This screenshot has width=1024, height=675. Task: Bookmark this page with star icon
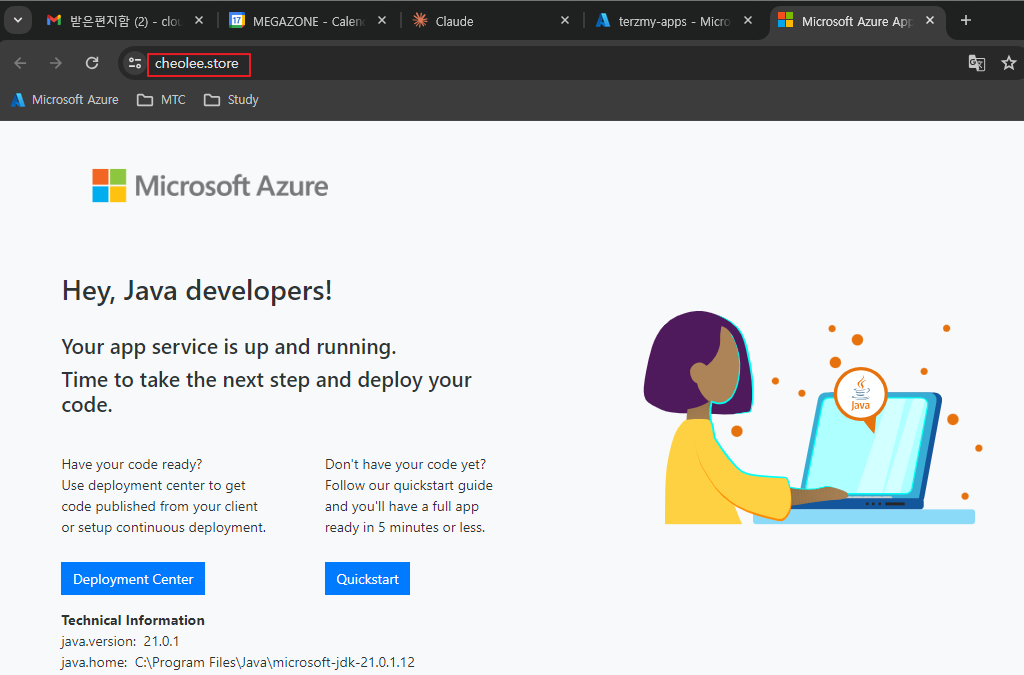tap(1008, 63)
